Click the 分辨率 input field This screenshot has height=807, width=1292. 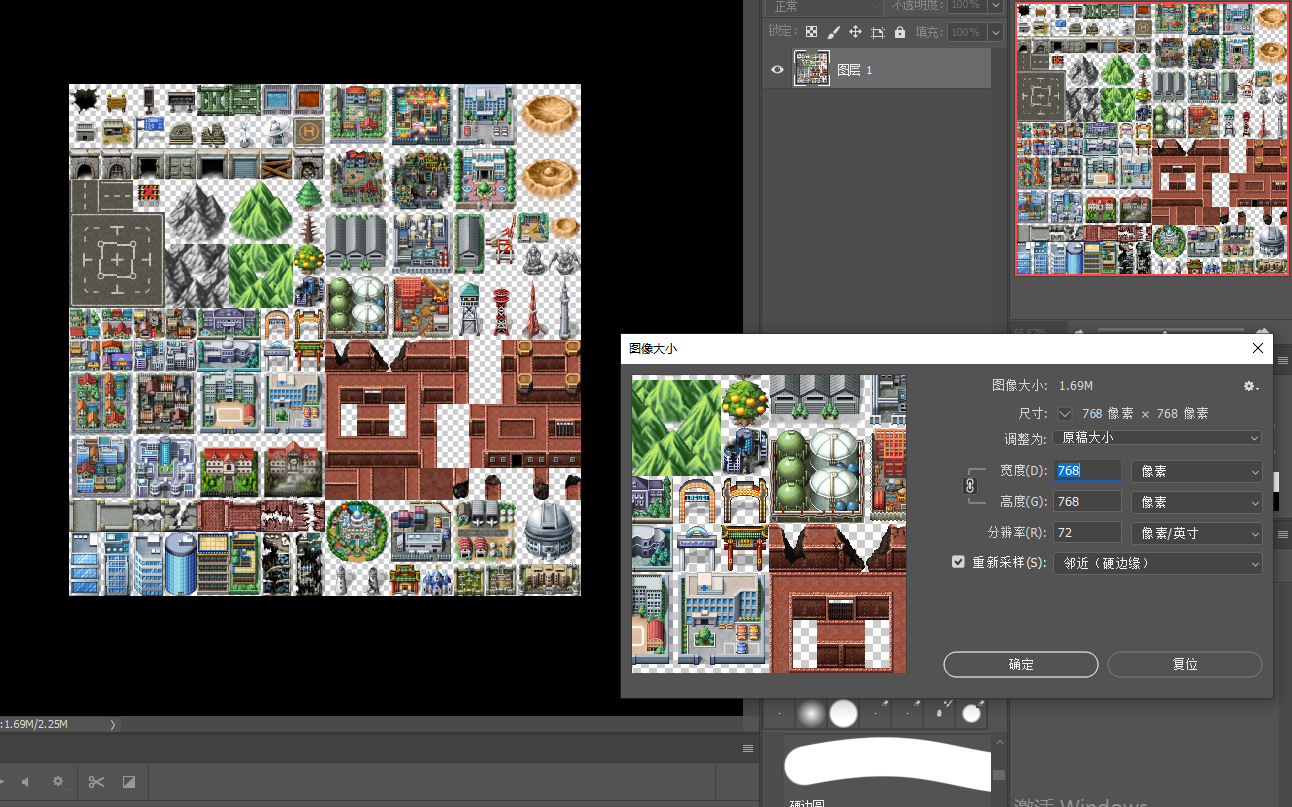pos(1088,533)
